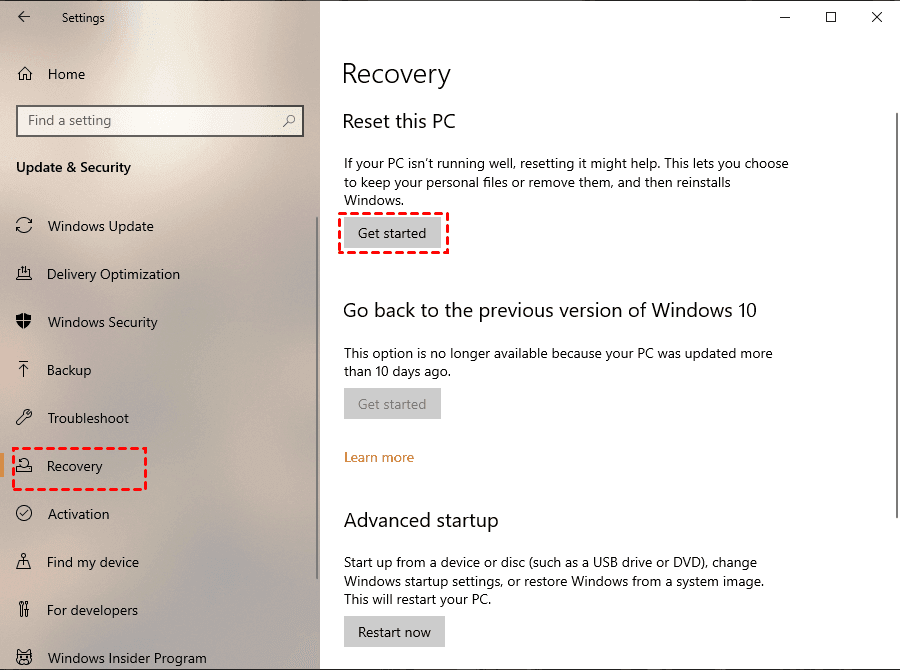The width and height of the screenshot is (900, 670).
Task: Open the Windows Insider Program page
Action: point(127,658)
